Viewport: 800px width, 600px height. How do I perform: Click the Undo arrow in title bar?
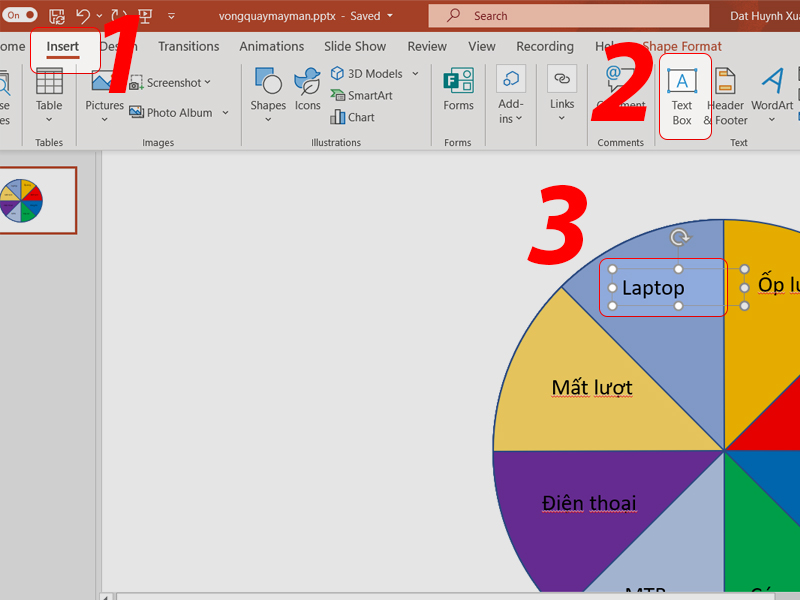tap(84, 16)
